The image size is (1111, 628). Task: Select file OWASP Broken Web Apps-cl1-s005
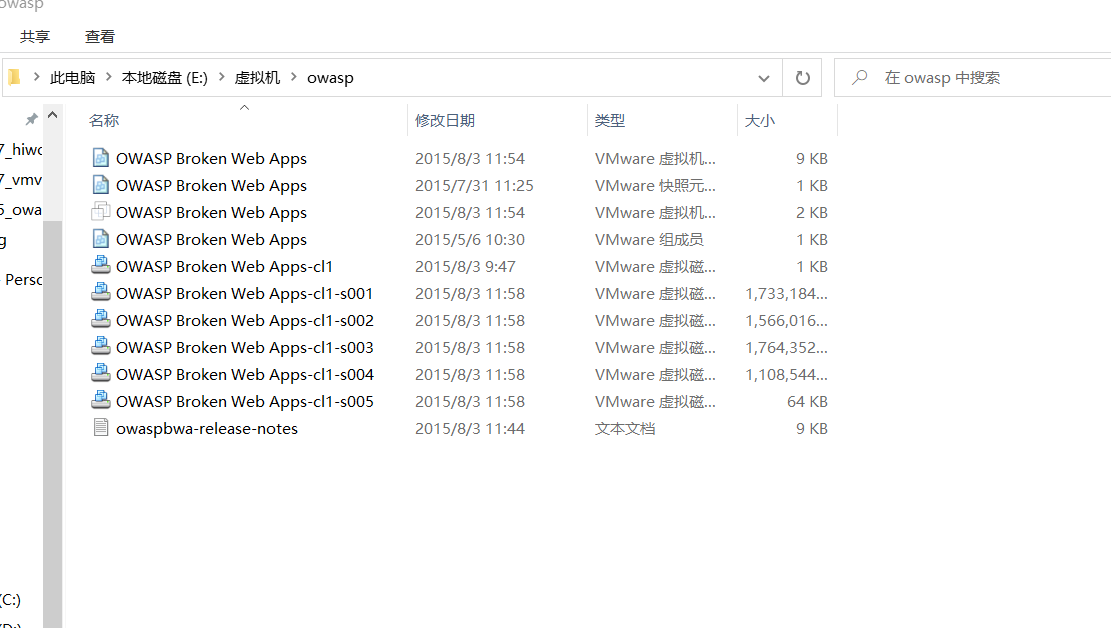click(244, 400)
